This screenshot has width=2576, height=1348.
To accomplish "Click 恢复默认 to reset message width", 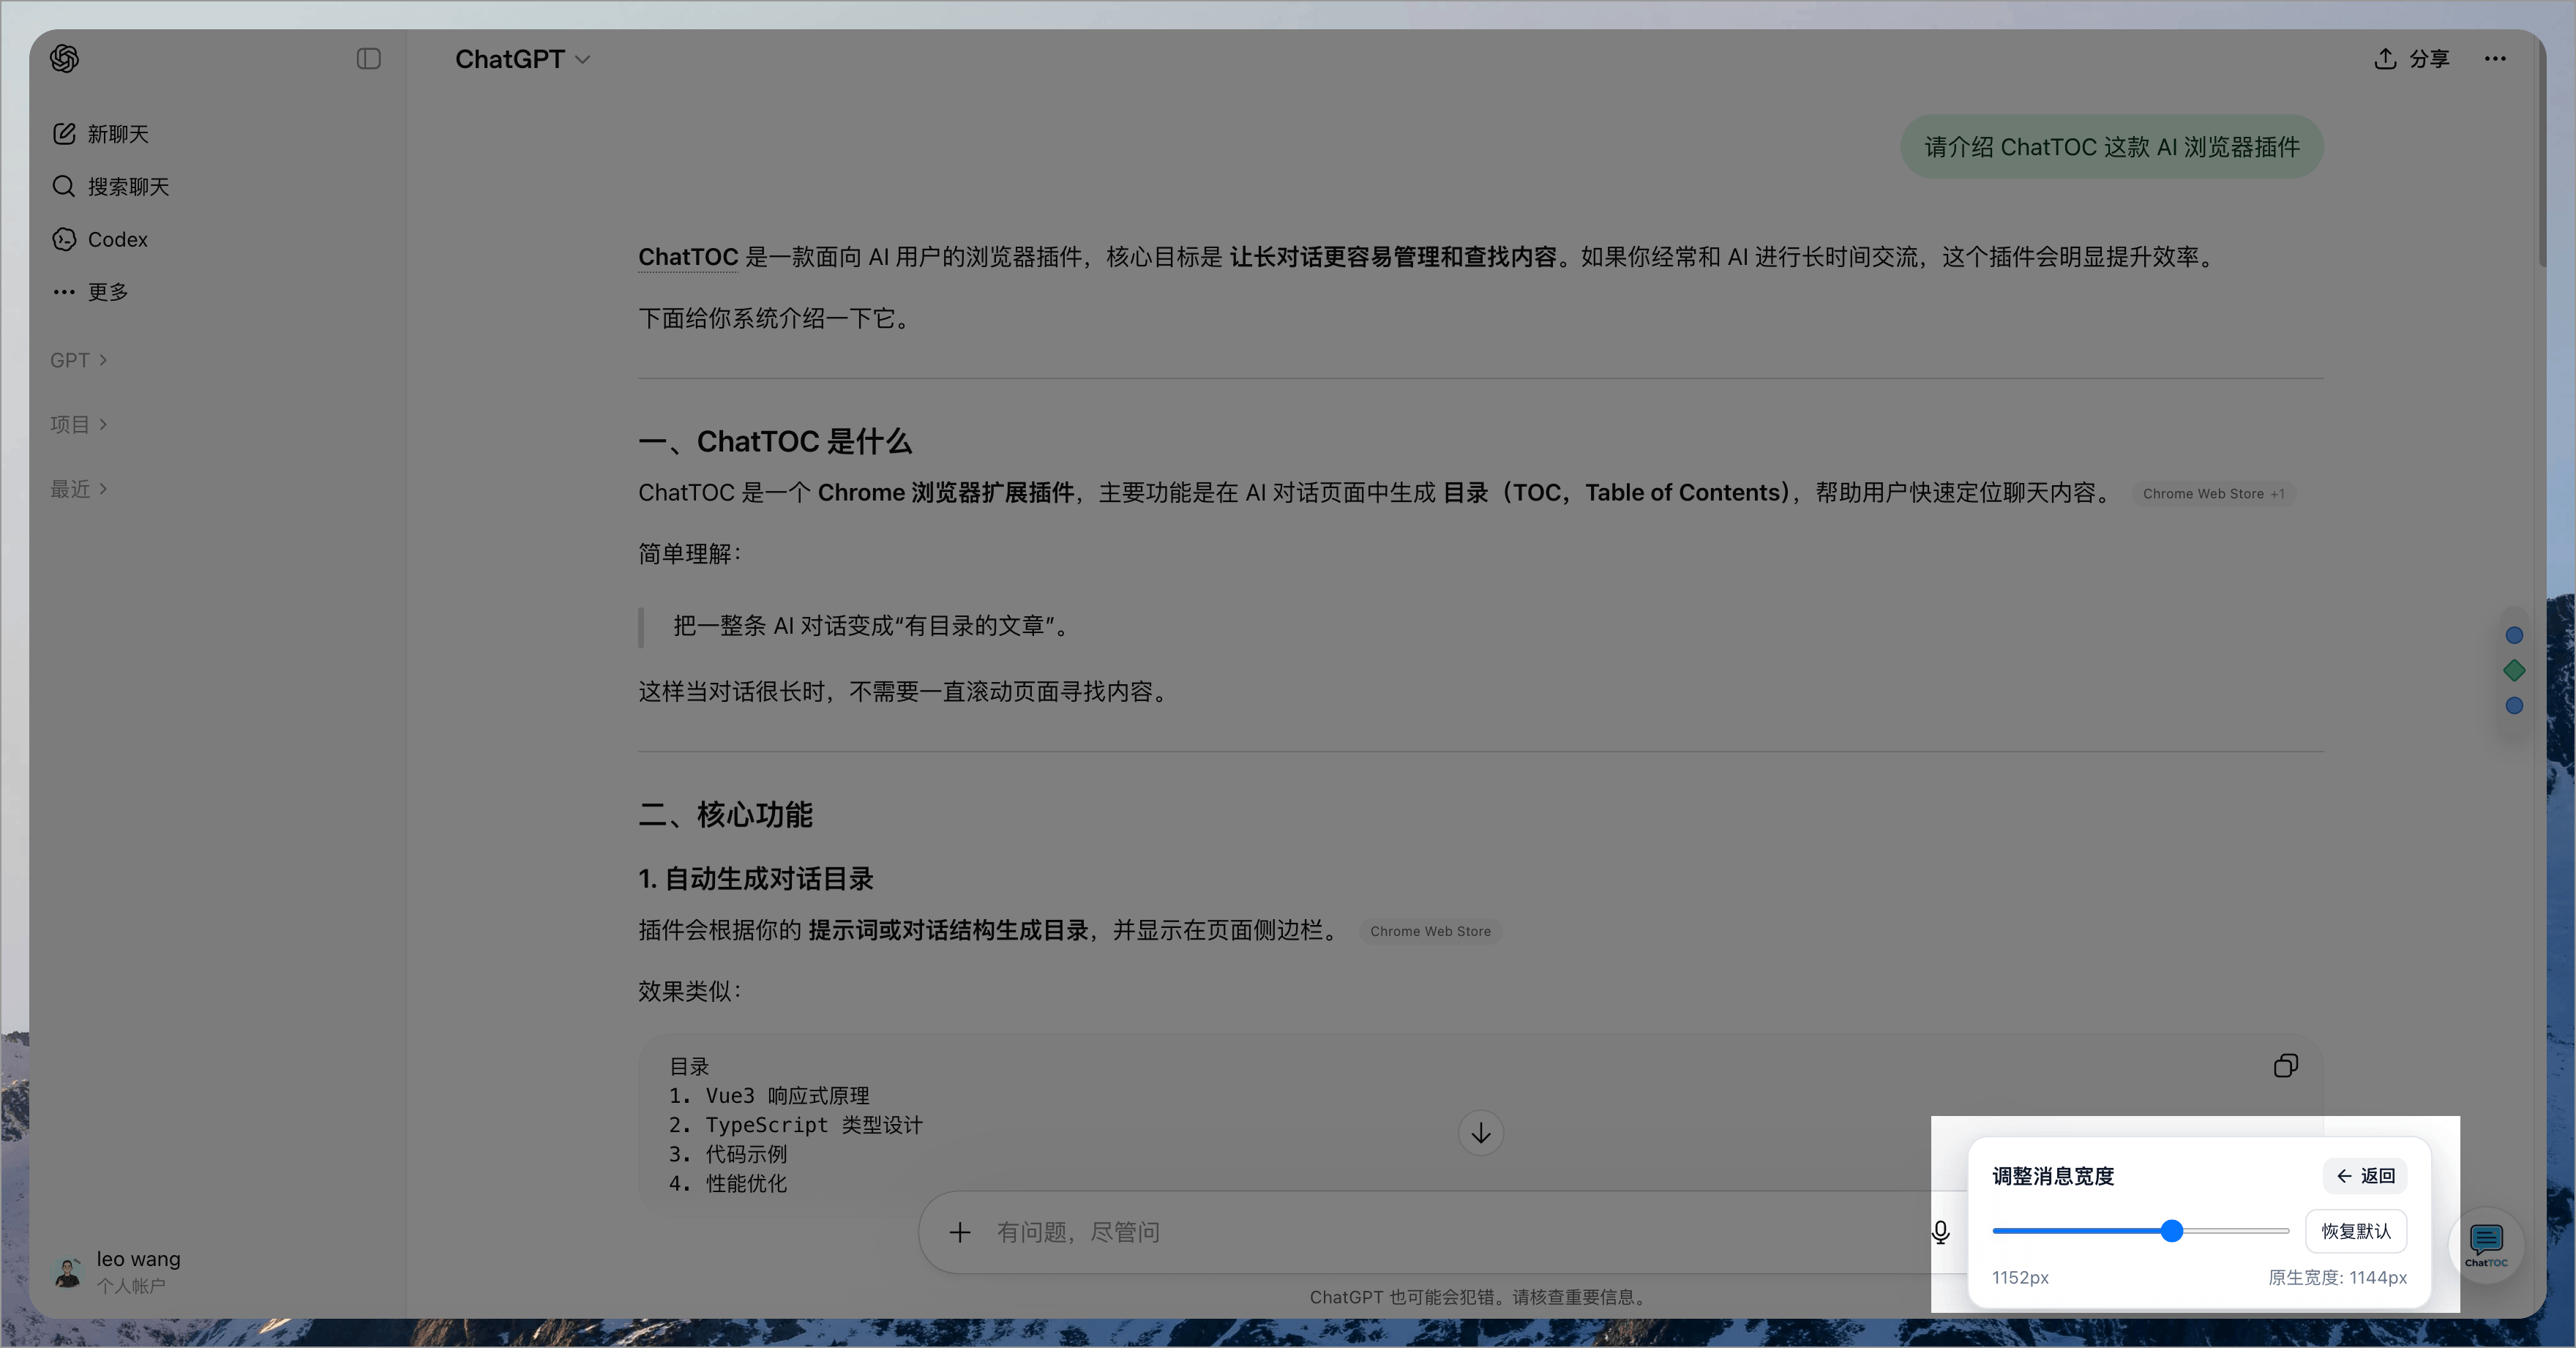I will click(x=2356, y=1231).
